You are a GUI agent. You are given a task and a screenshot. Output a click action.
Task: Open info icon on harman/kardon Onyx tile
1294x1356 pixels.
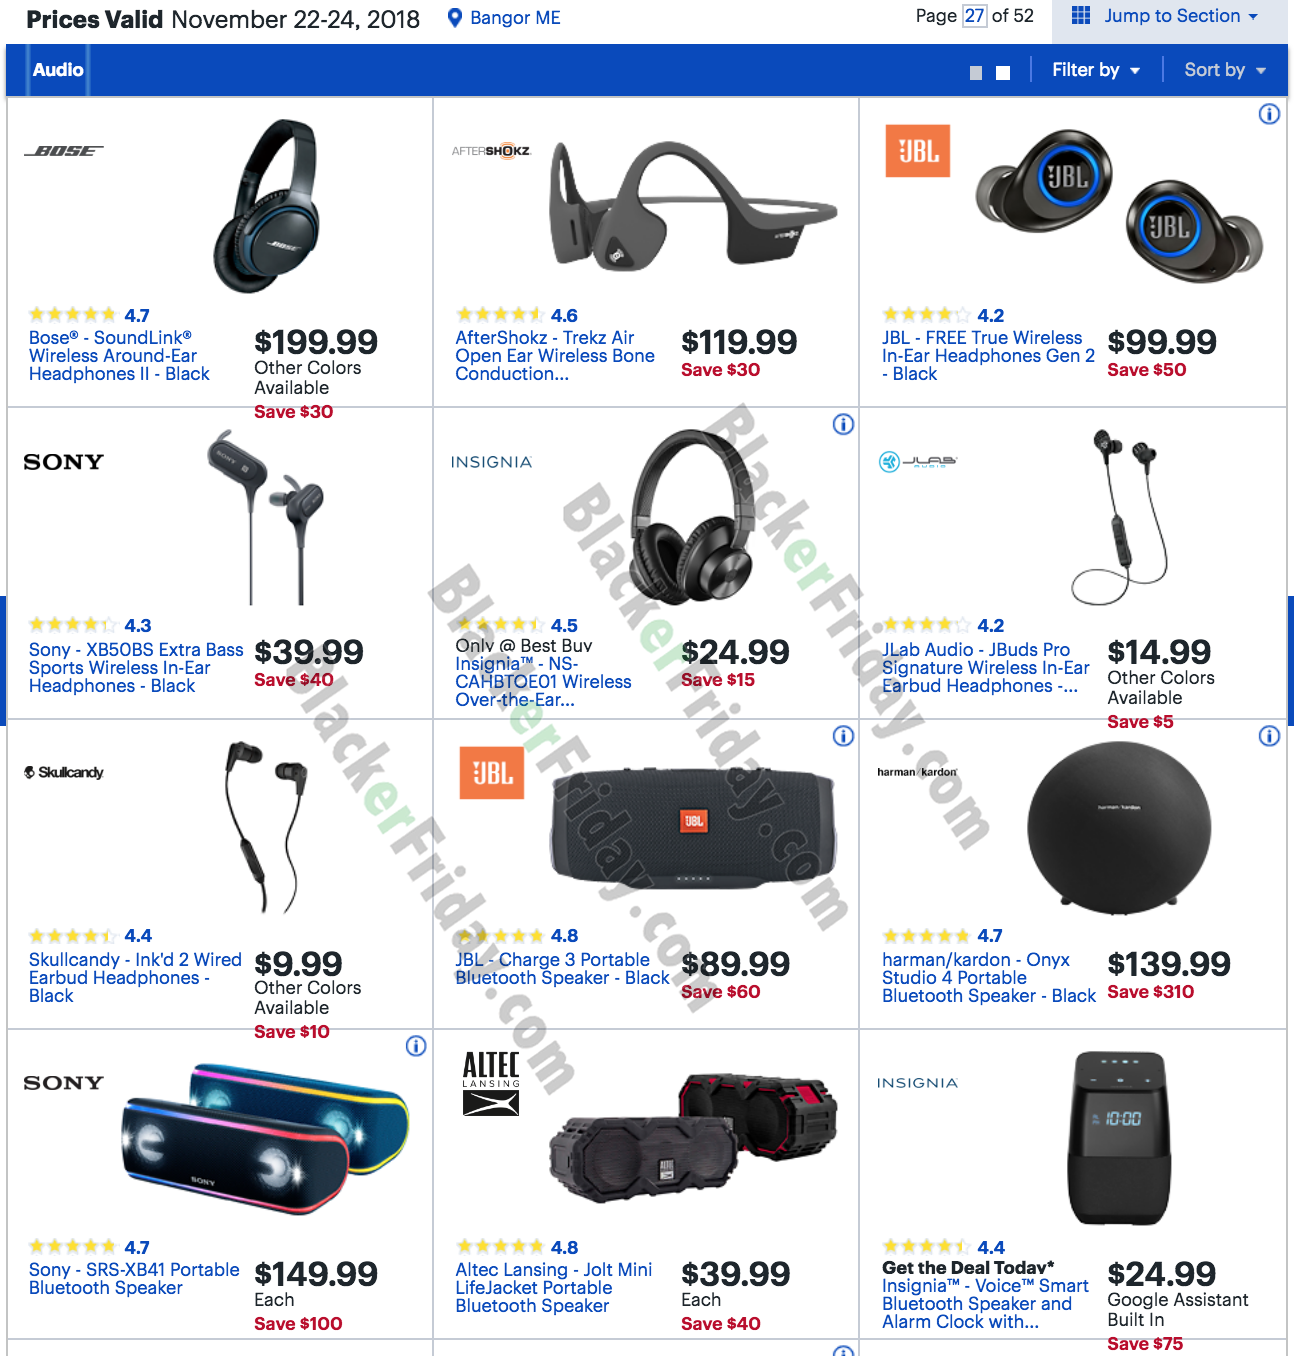tap(1269, 736)
